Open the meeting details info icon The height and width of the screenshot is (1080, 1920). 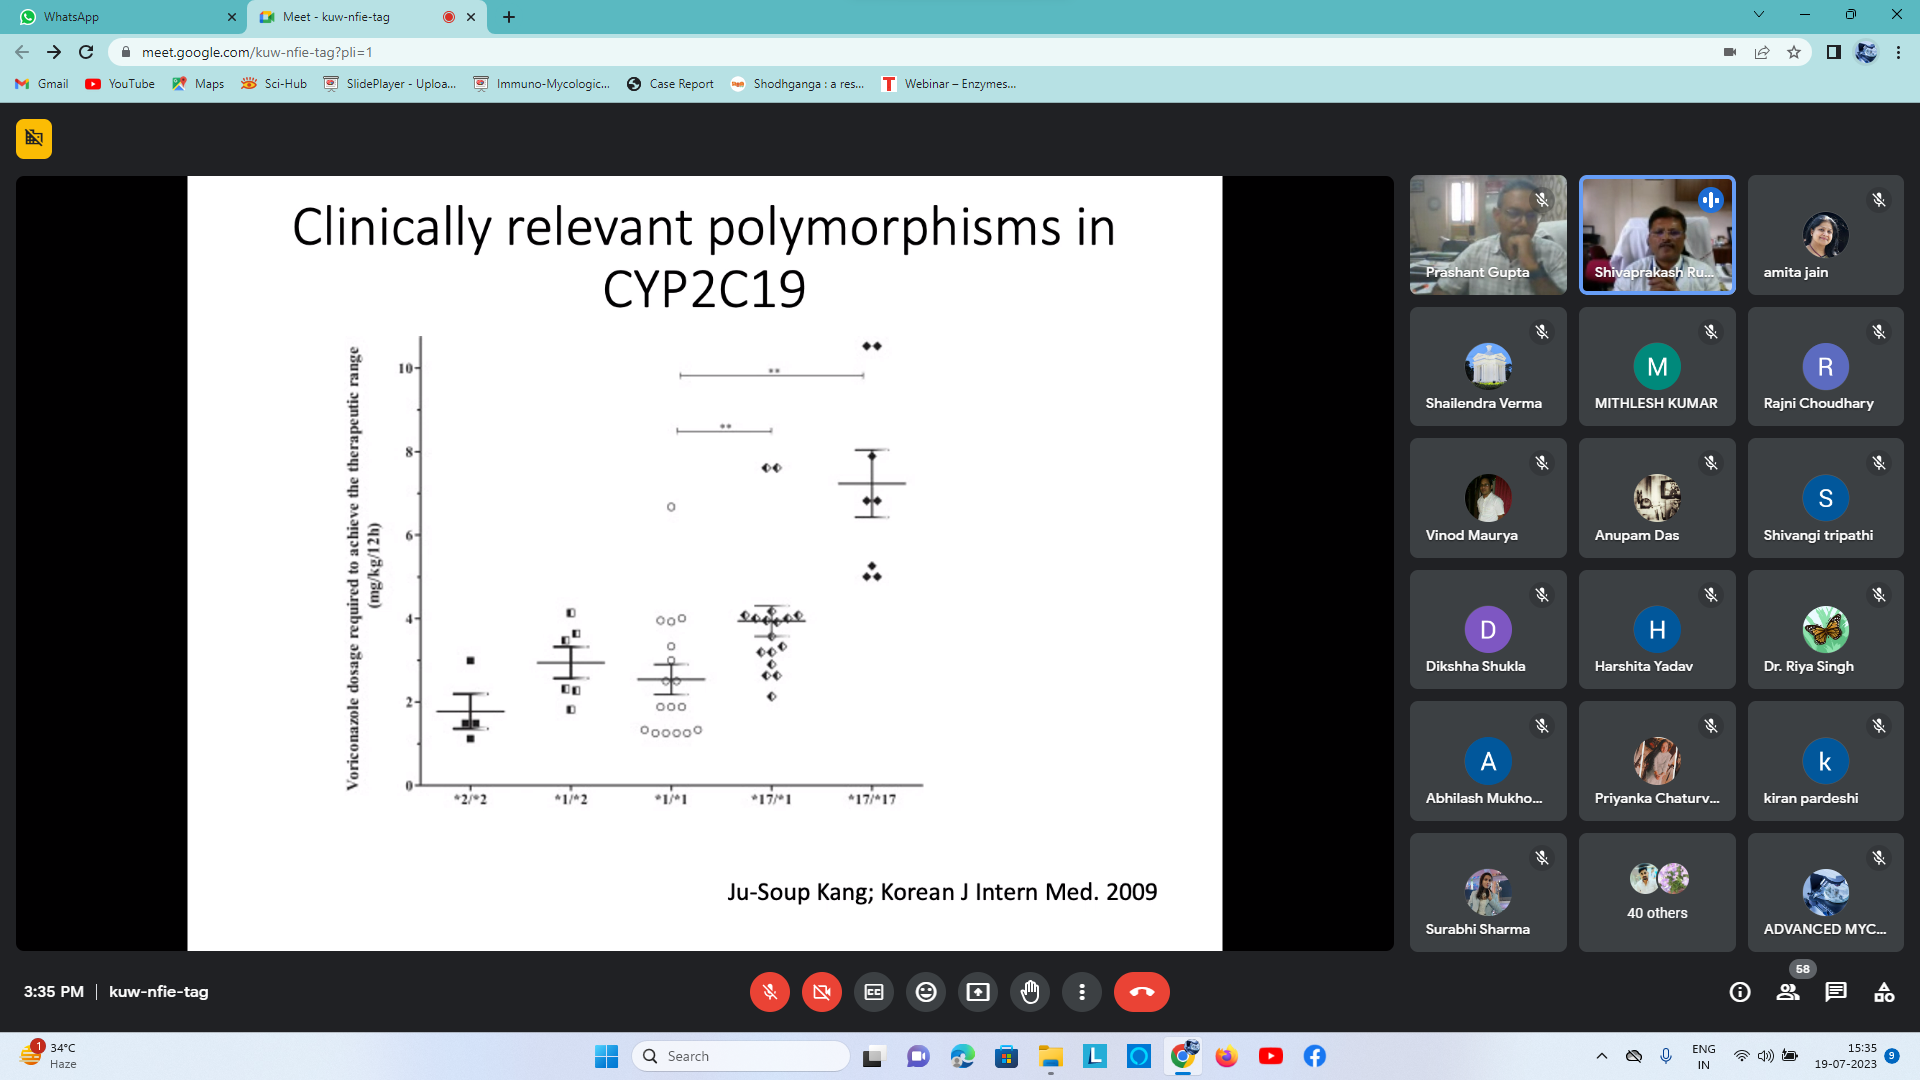click(1740, 992)
